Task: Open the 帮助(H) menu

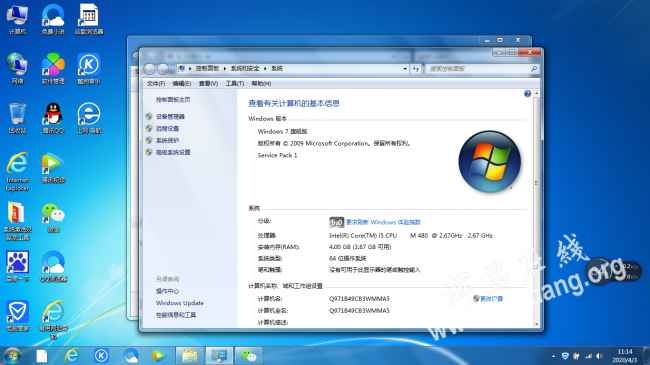Action: (261, 84)
